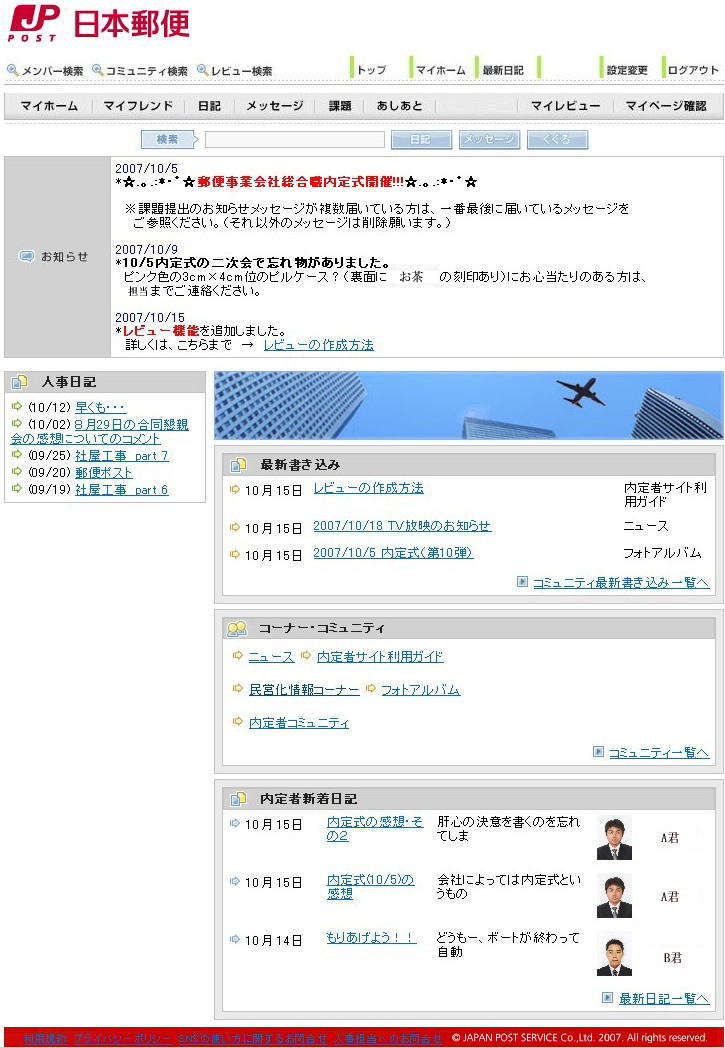Open レビュー検索 magnifier link
The height and width of the screenshot is (1048, 725).
click(x=235, y=70)
